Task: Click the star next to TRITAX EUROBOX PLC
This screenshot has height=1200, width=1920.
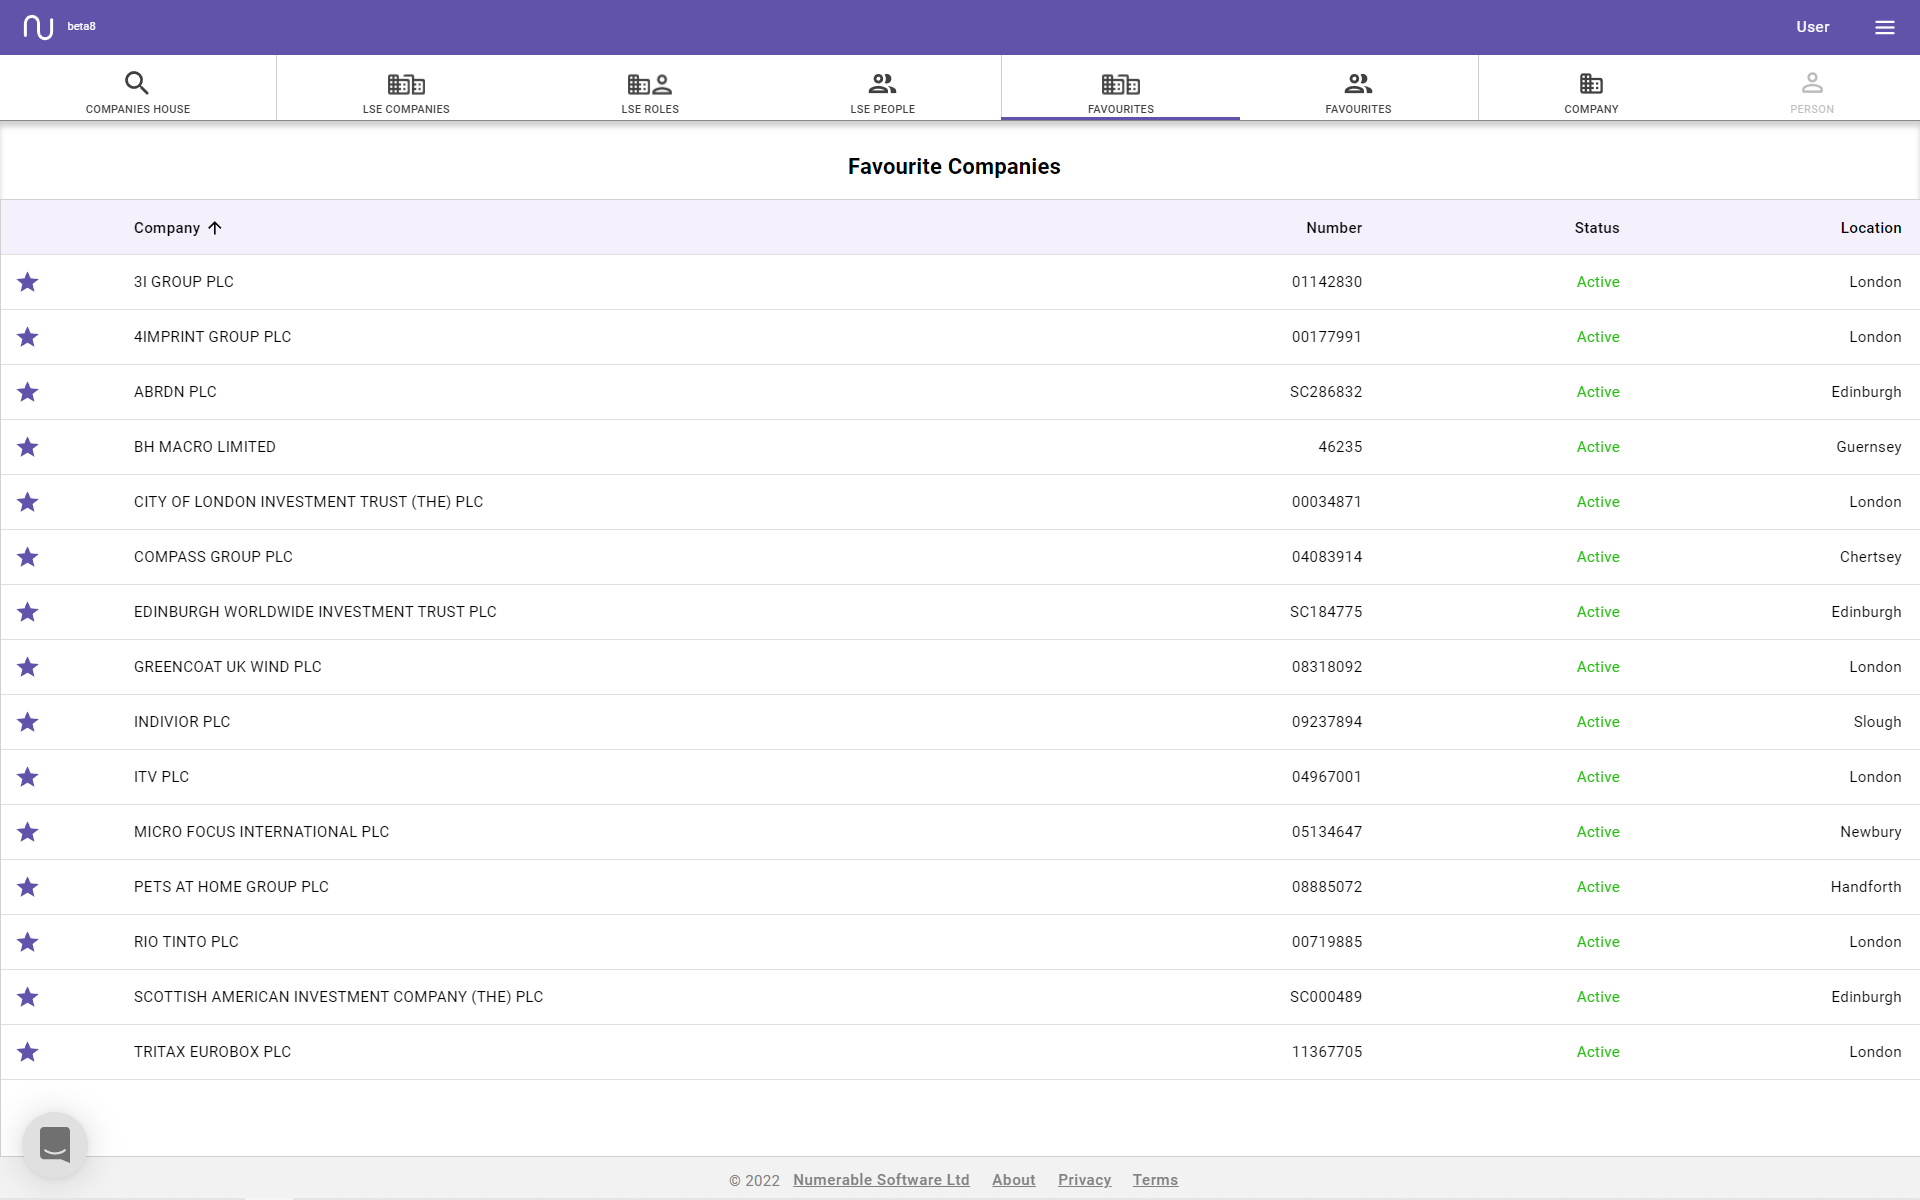Action: click(28, 1052)
